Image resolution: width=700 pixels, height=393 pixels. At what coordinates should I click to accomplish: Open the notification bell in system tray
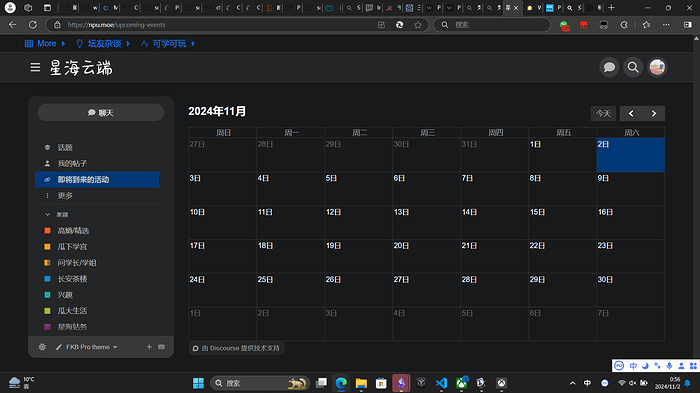(x=688, y=383)
